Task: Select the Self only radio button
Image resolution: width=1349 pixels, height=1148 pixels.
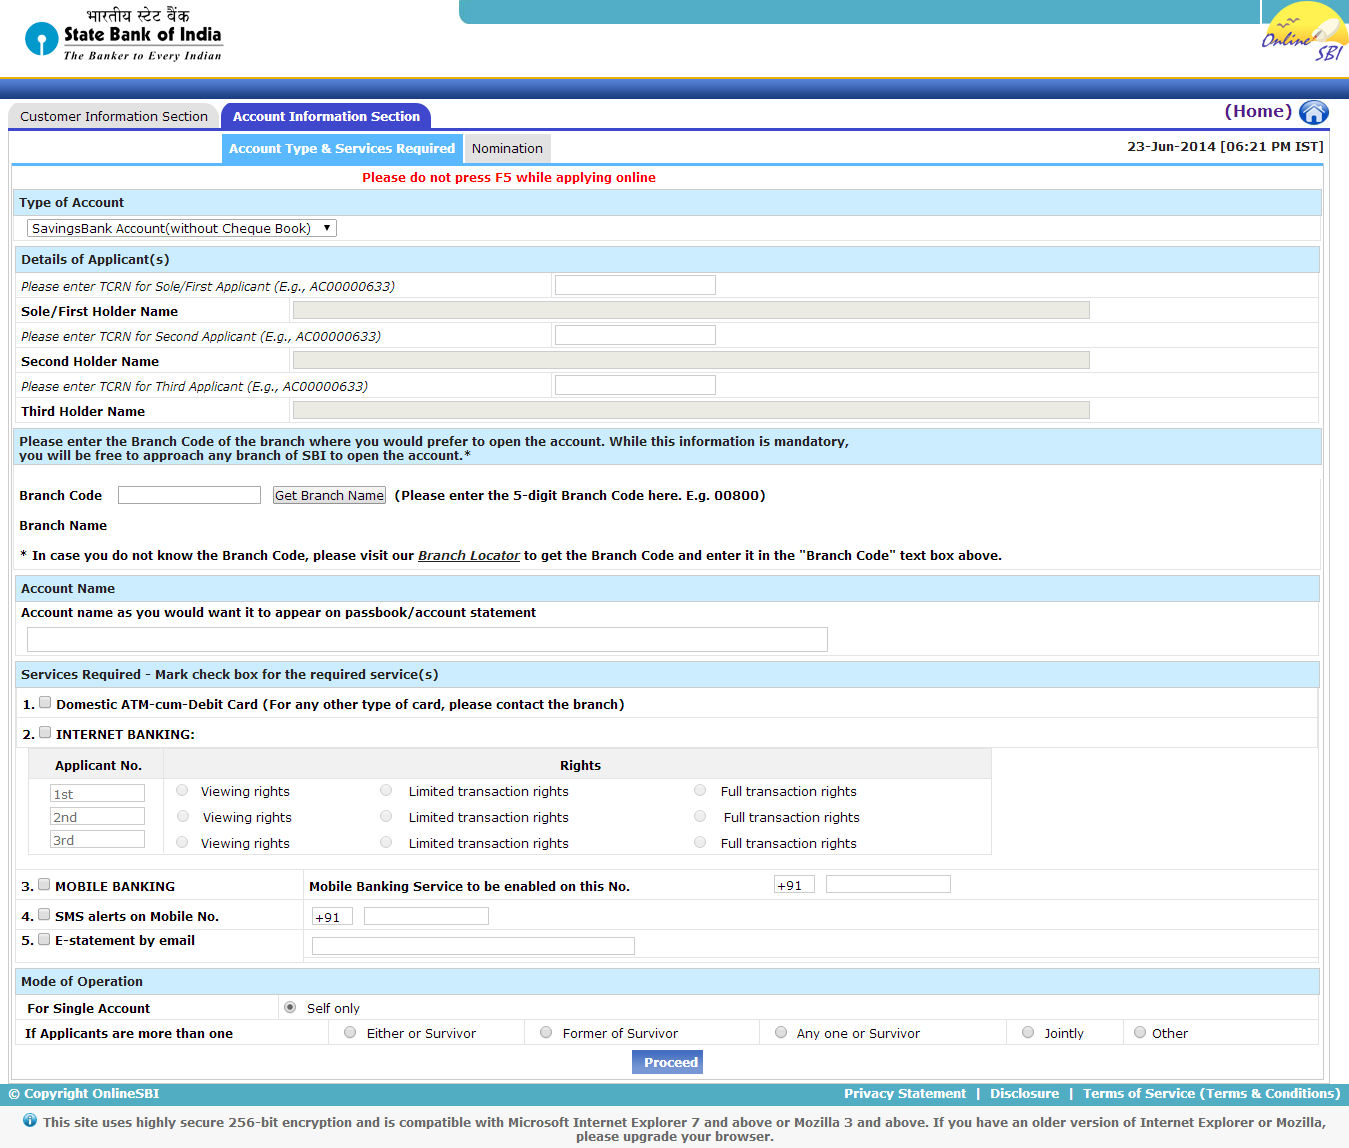Action: click(290, 1007)
